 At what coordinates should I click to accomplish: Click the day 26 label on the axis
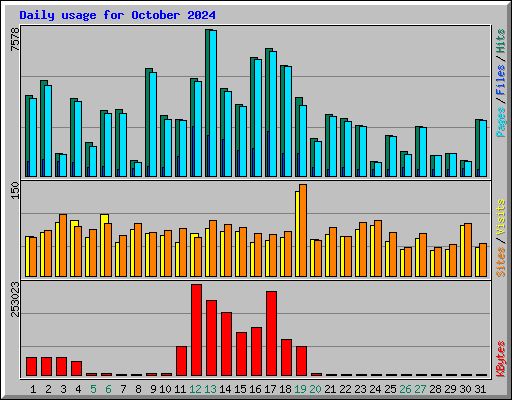(x=406, y=389)
